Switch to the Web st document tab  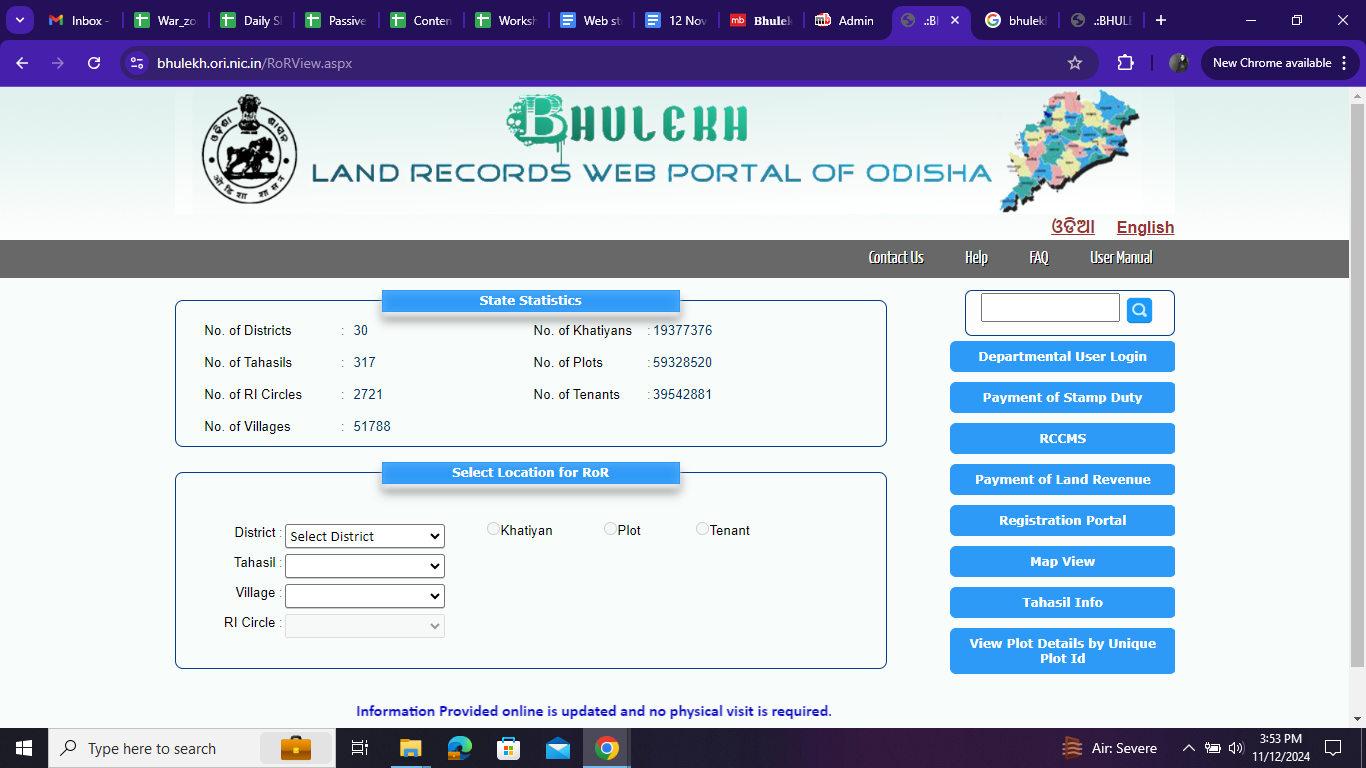tap(591, 20)
